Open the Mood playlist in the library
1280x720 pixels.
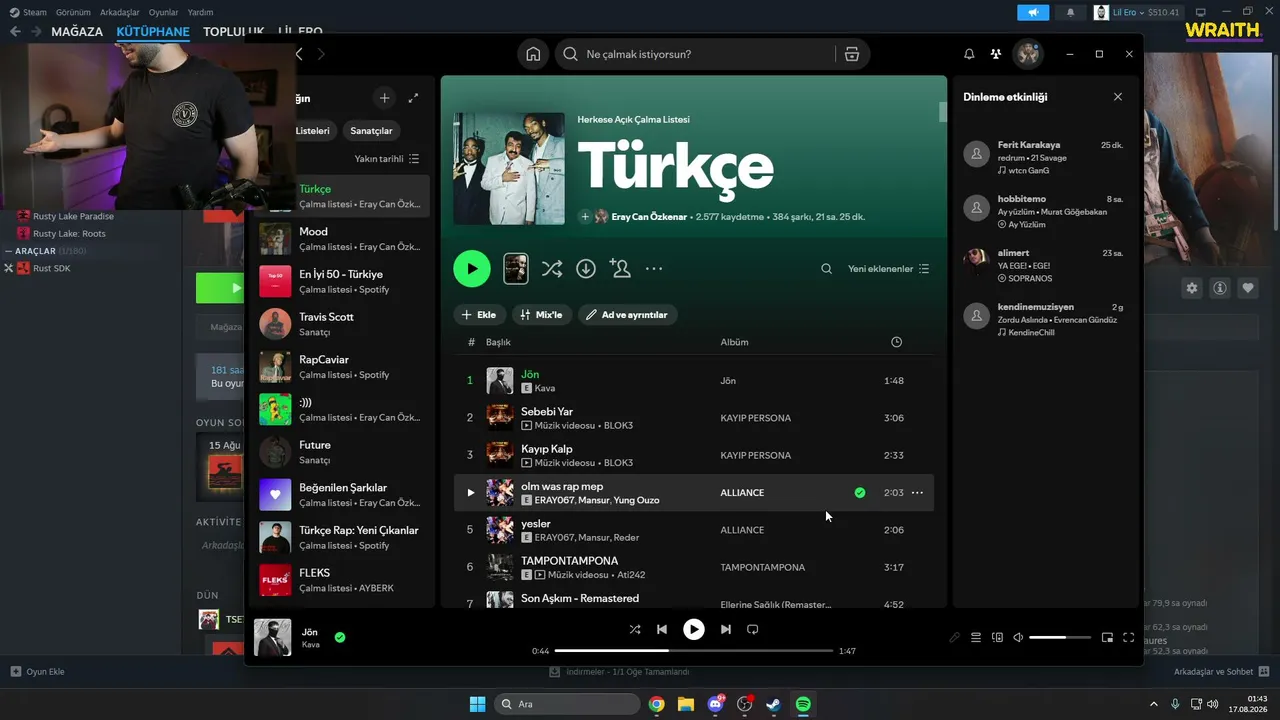(342, 239)
